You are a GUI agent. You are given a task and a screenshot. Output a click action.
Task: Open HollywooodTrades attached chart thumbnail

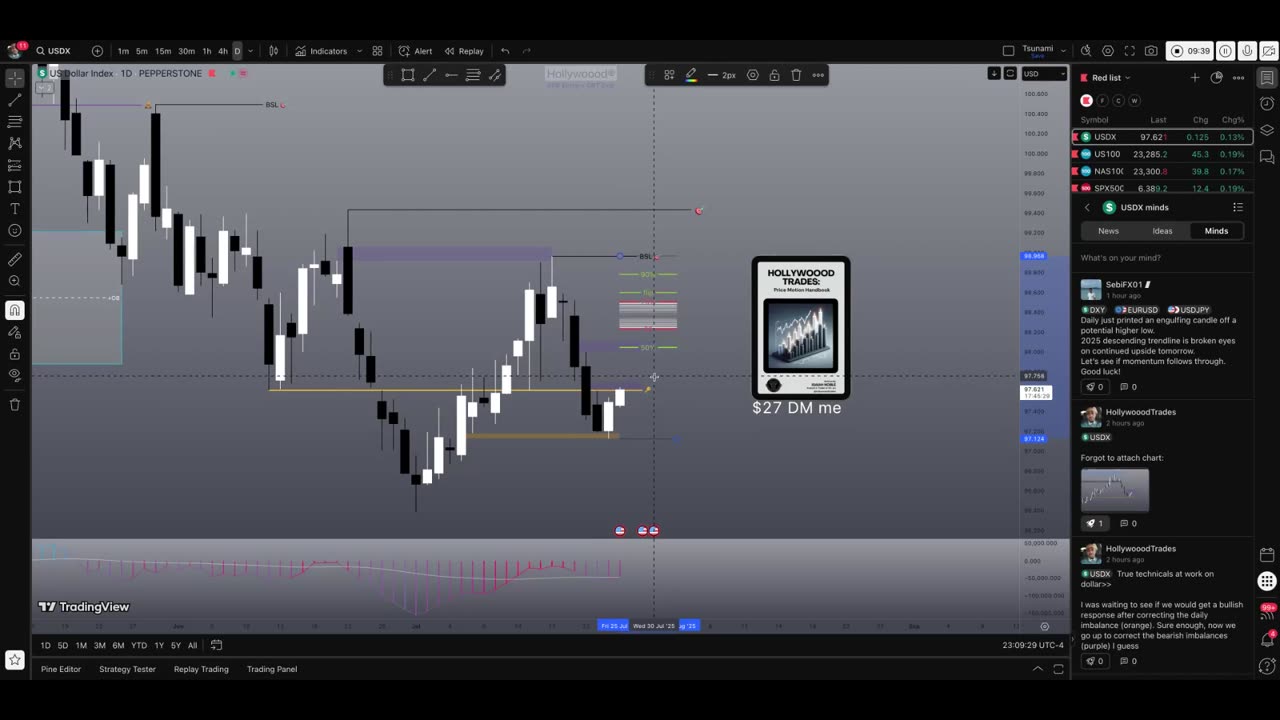1114,490
